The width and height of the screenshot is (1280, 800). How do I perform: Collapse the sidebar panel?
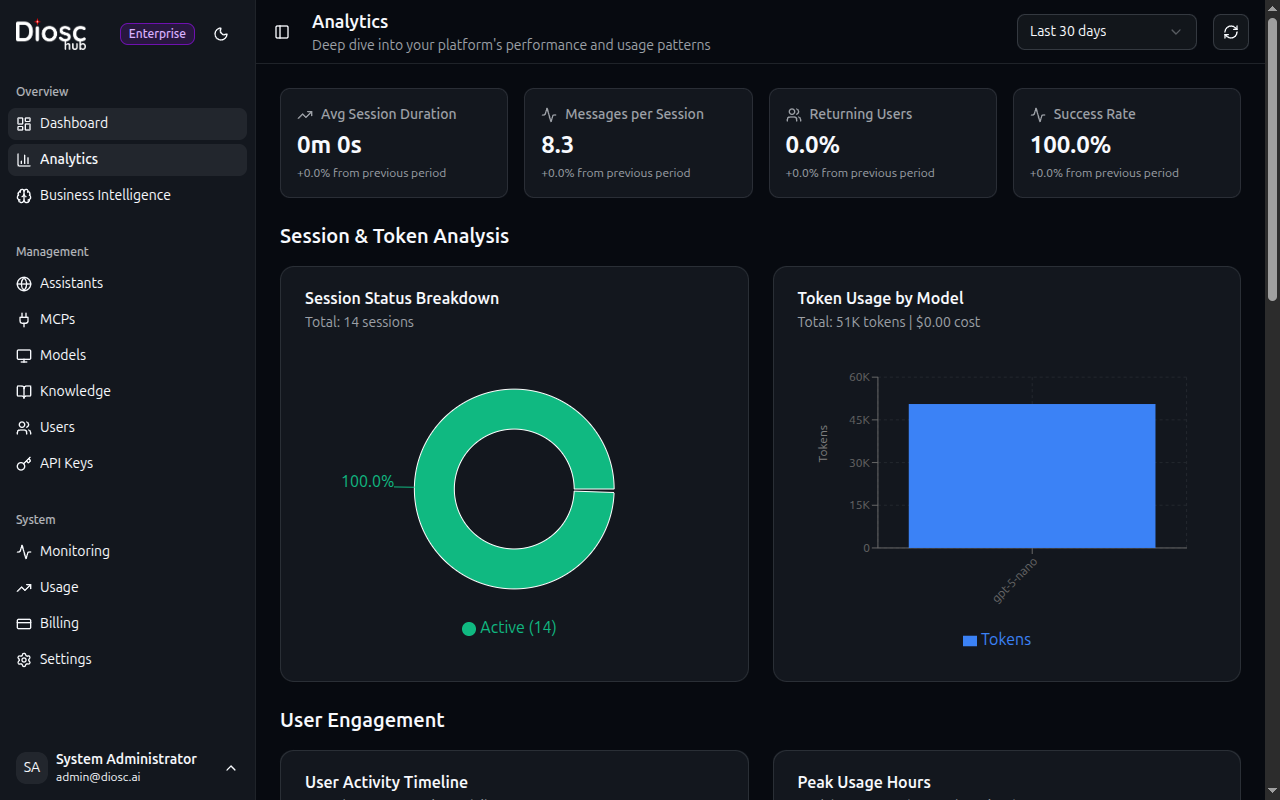point(281,31)
